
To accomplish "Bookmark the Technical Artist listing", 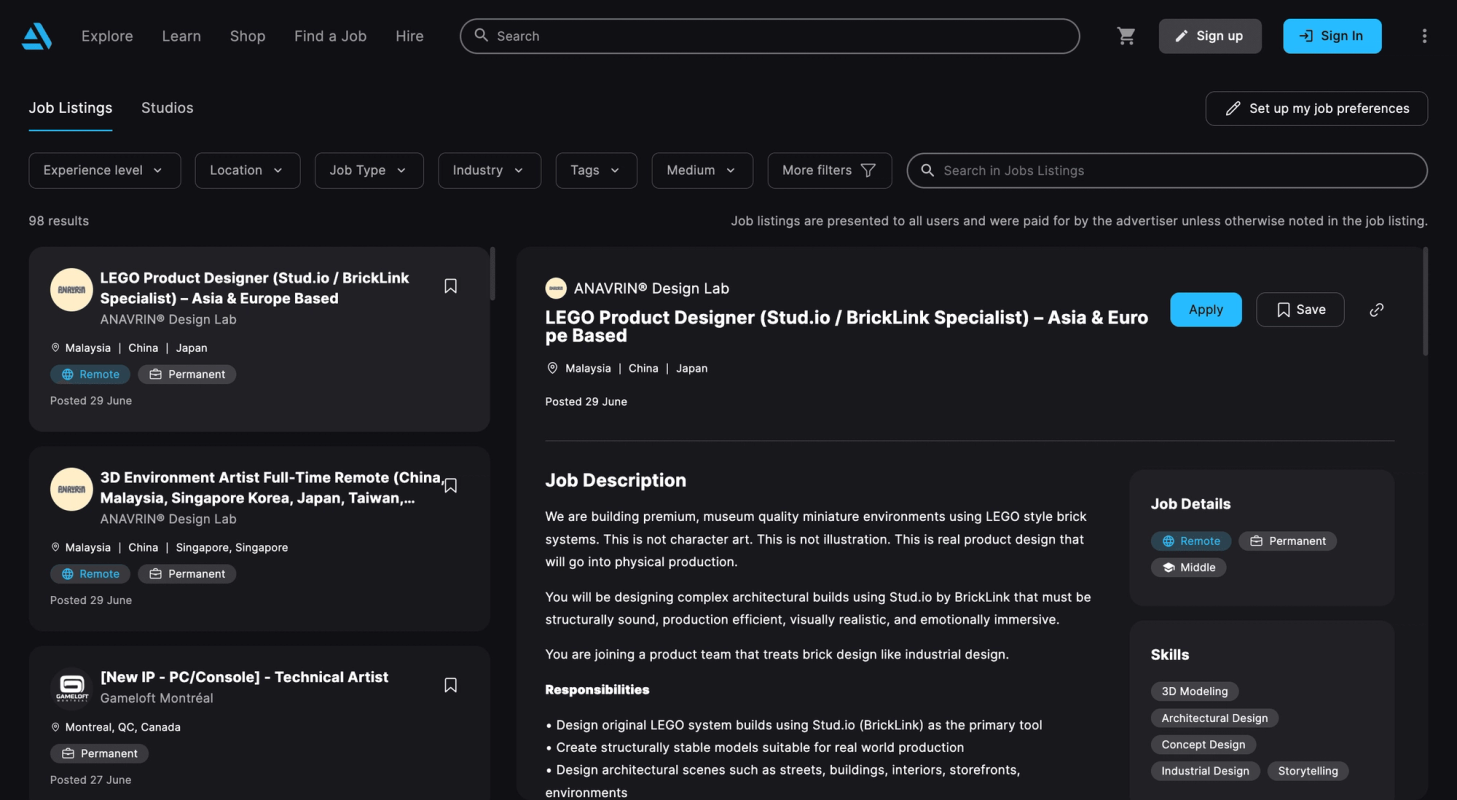I will click(x=450, y=685).
